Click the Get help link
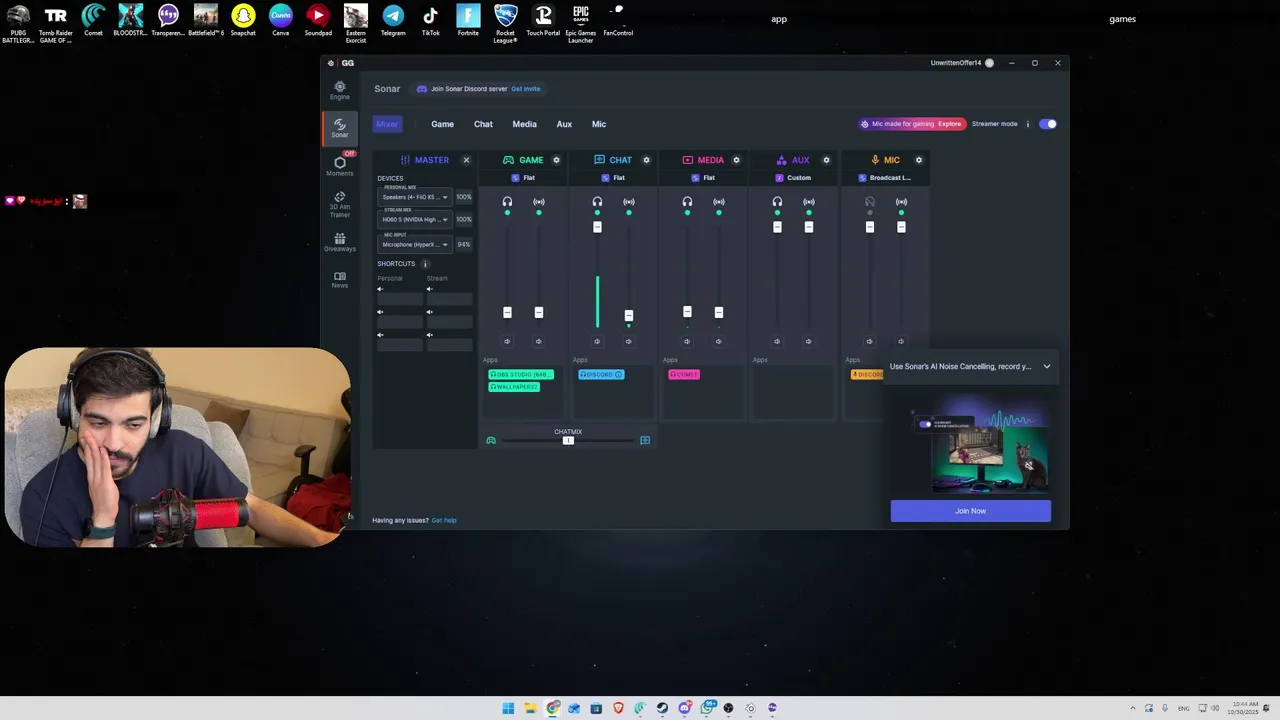 coord(444,520)
